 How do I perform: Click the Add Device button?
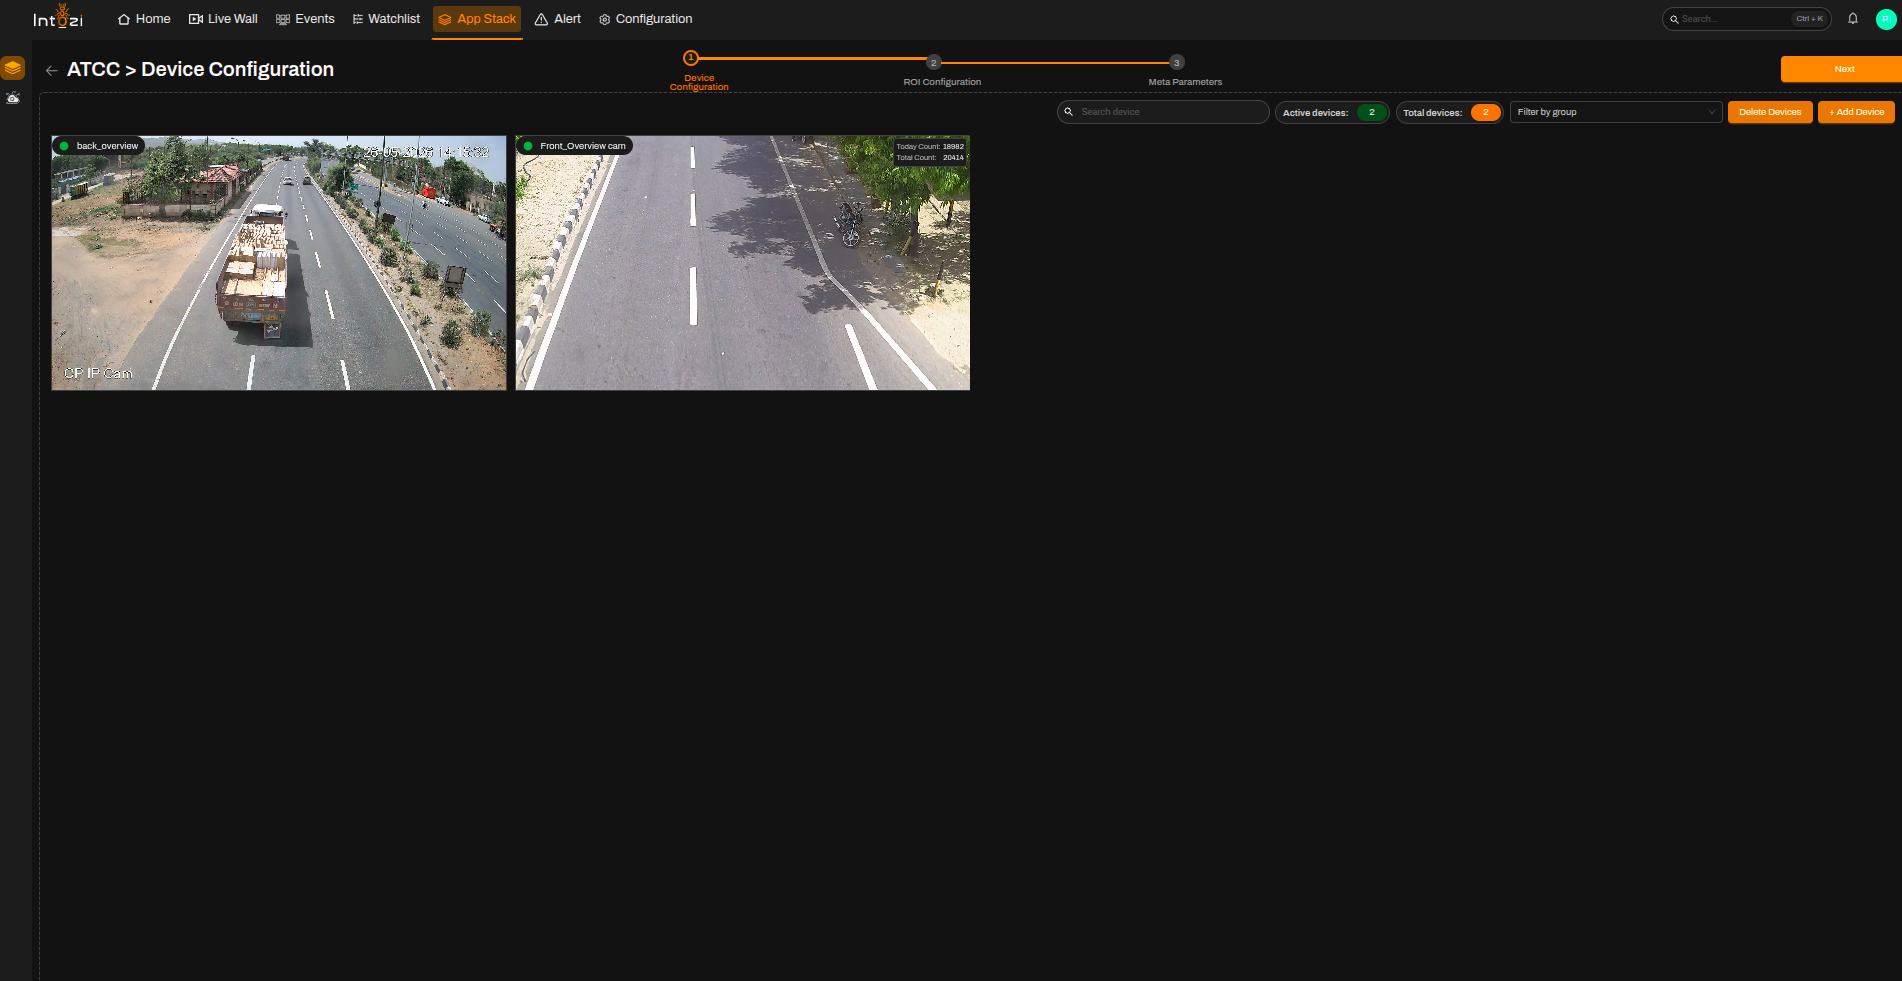1856,112
